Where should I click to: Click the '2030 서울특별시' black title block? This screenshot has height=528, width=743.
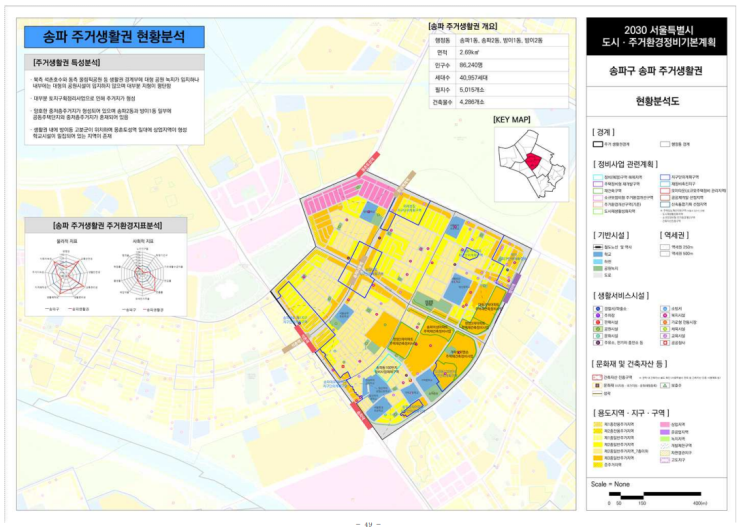click(x=656, y=36)
